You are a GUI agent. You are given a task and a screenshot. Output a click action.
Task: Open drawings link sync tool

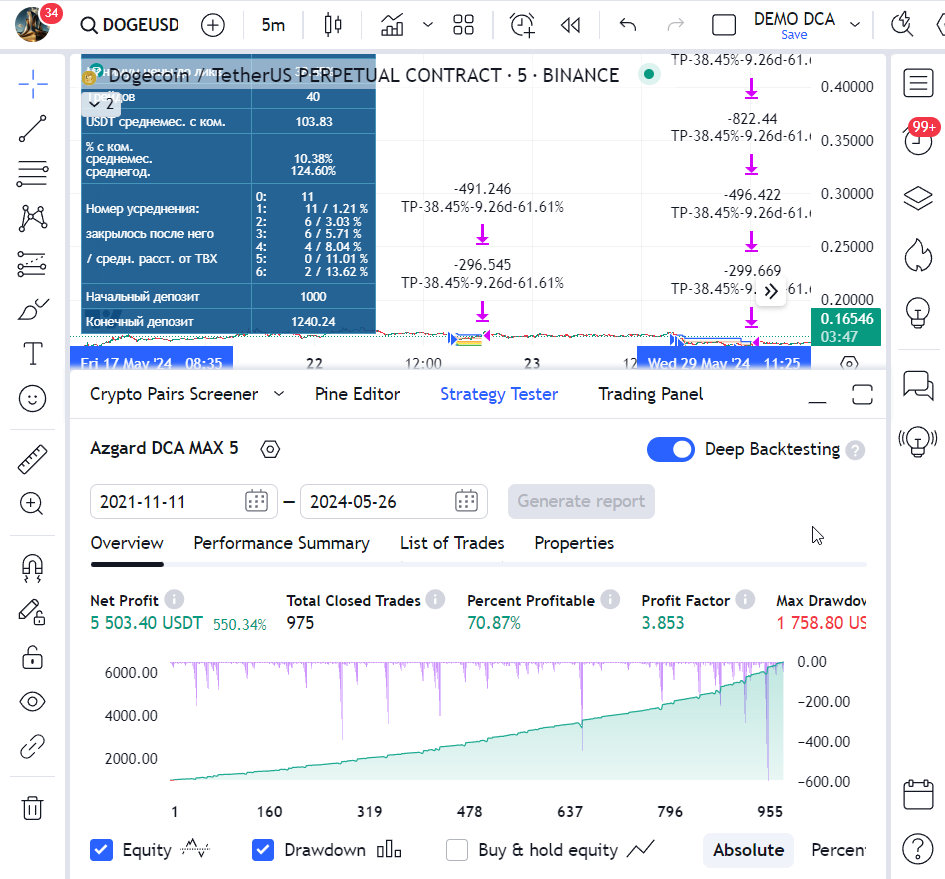pyautogui.click(x=33, y=746)
